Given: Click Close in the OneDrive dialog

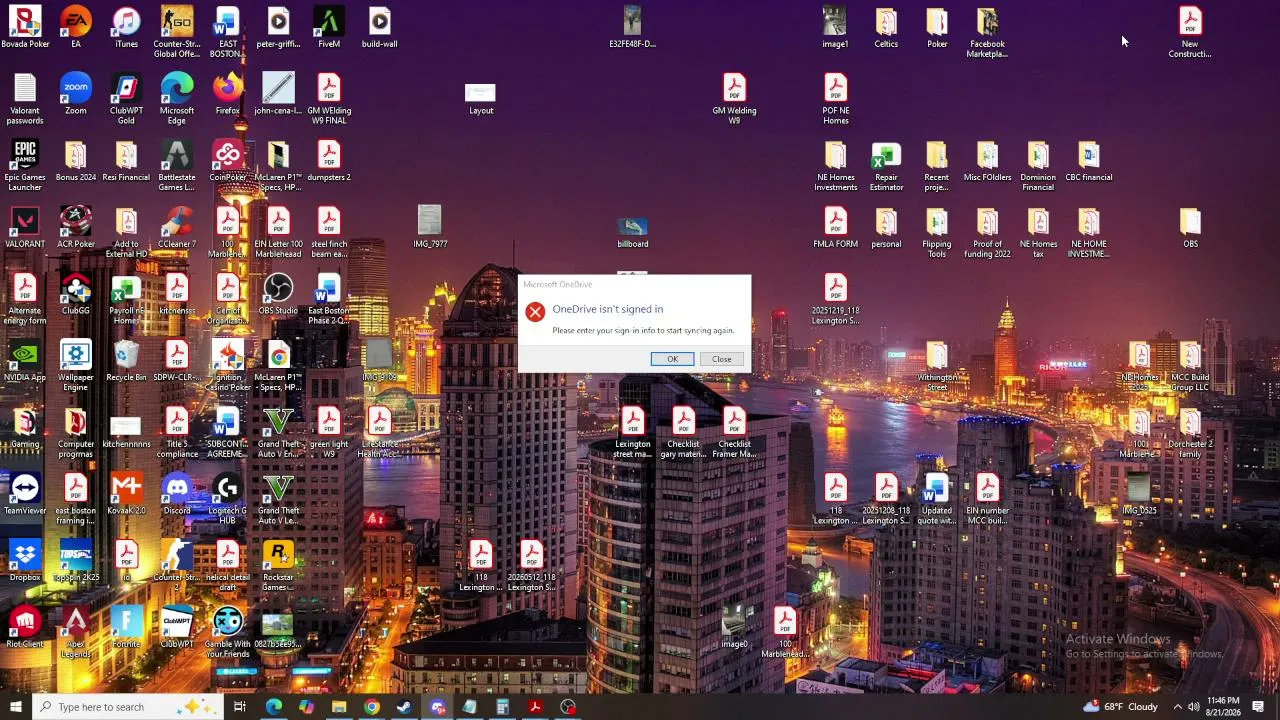Looking at the screenshot, I should 721,359.
